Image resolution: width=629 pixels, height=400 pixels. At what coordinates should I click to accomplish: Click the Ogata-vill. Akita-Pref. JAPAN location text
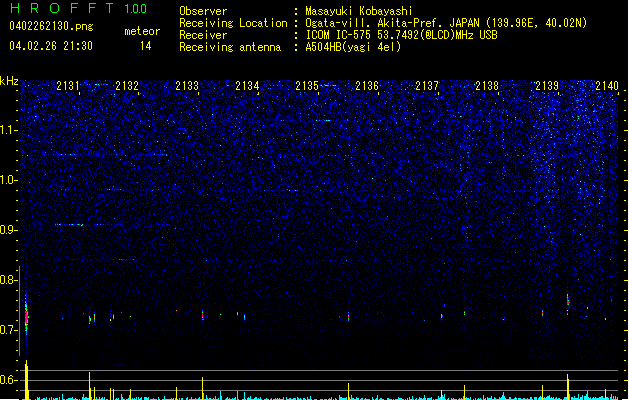[446, 23]
